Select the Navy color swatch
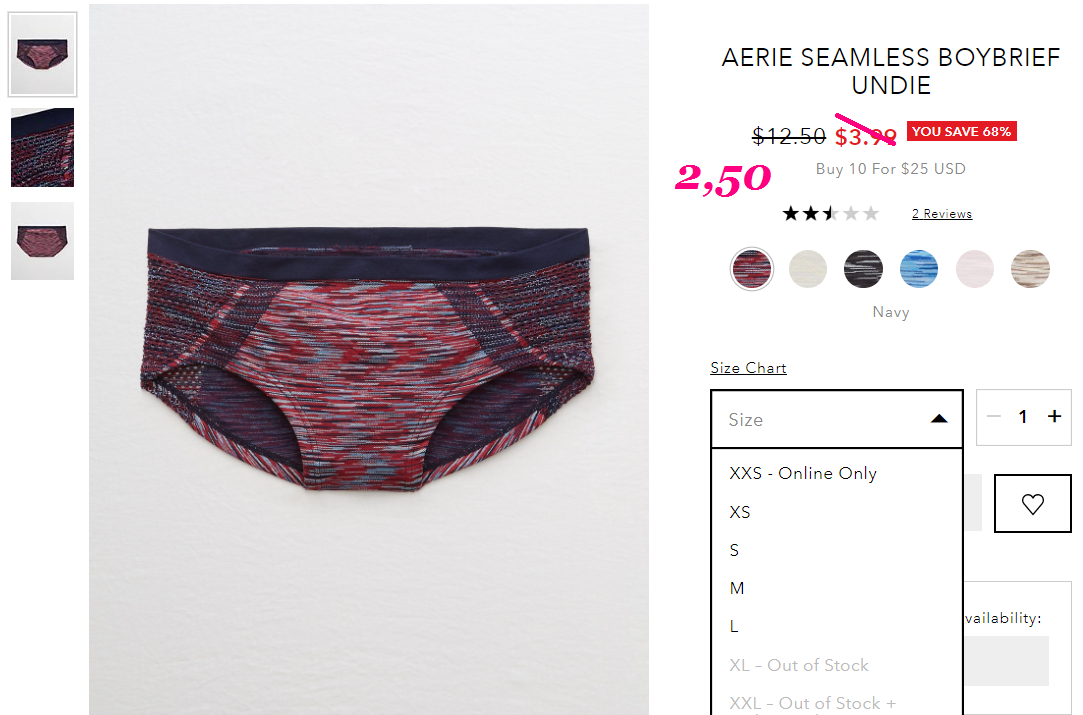The height and width of the screenshot is (715, 1083). coord(751,269)
